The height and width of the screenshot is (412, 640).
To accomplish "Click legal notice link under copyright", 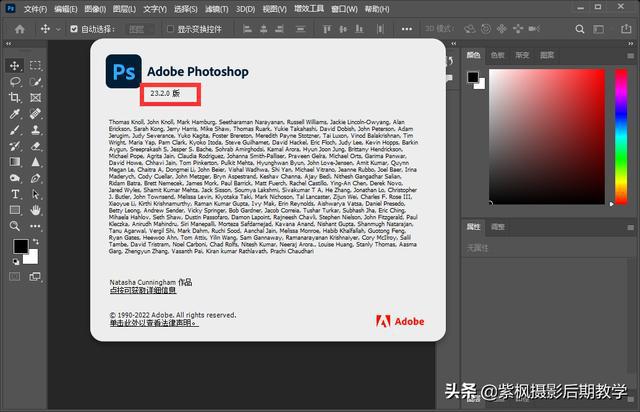I will pyautogui.click(x=154, y=323).
